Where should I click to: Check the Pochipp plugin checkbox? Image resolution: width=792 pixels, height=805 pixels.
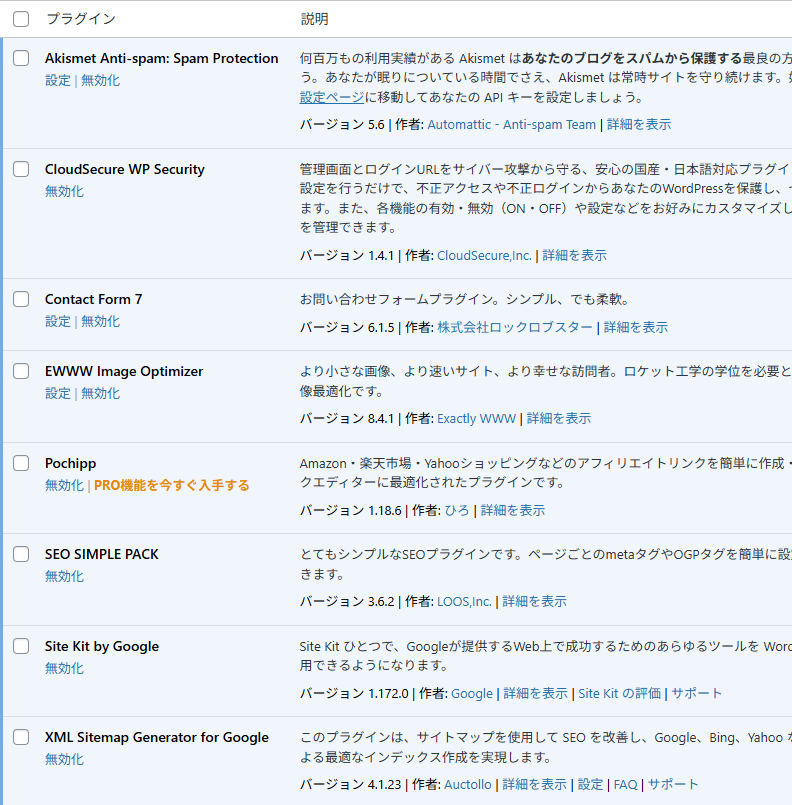click(x=20, y=462)
